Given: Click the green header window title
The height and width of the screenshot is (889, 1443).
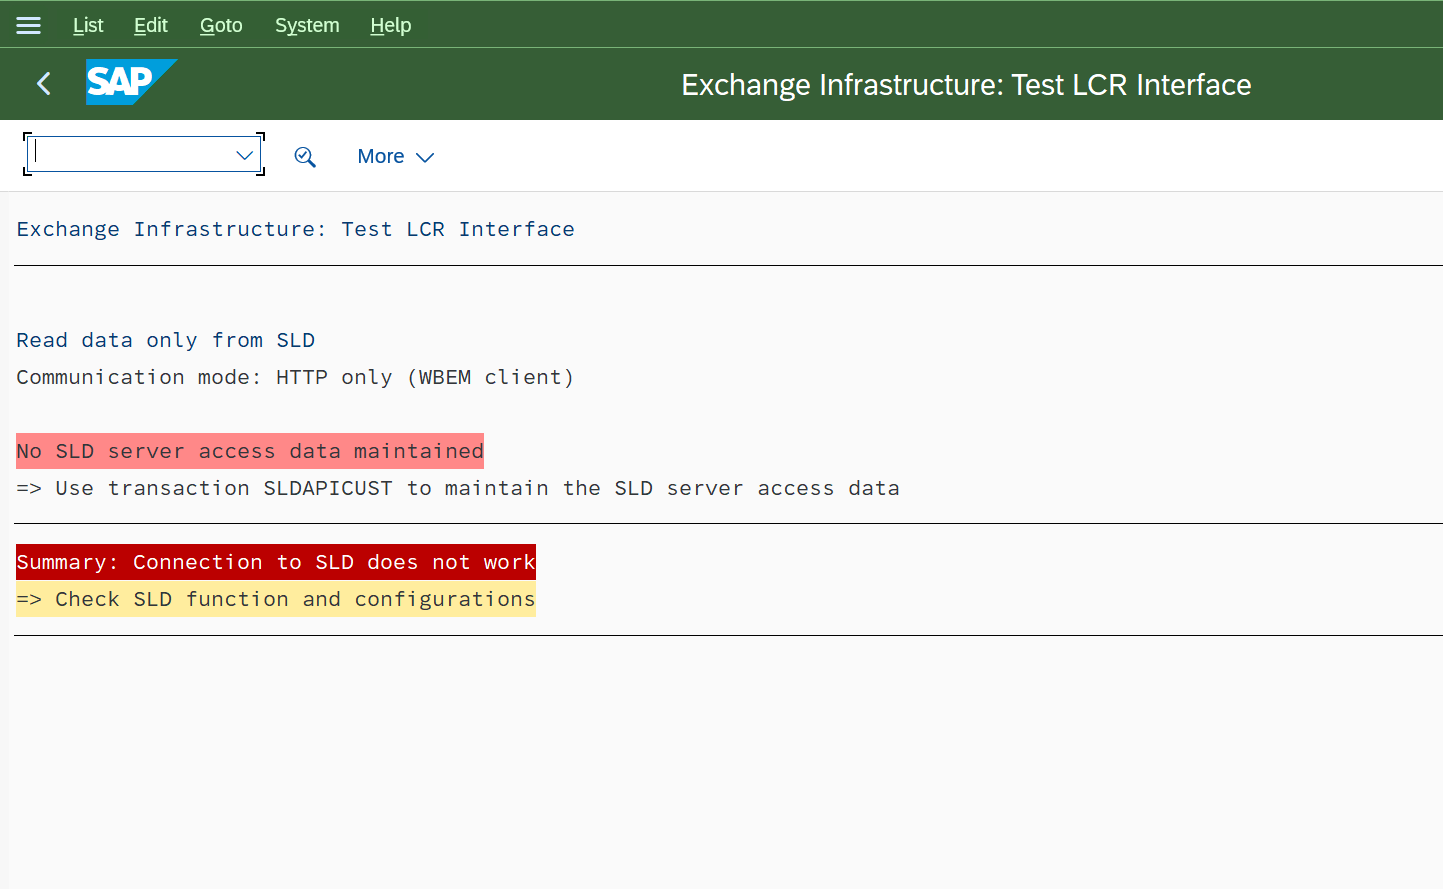Looking at the screenshot, I should click(966, 85).
